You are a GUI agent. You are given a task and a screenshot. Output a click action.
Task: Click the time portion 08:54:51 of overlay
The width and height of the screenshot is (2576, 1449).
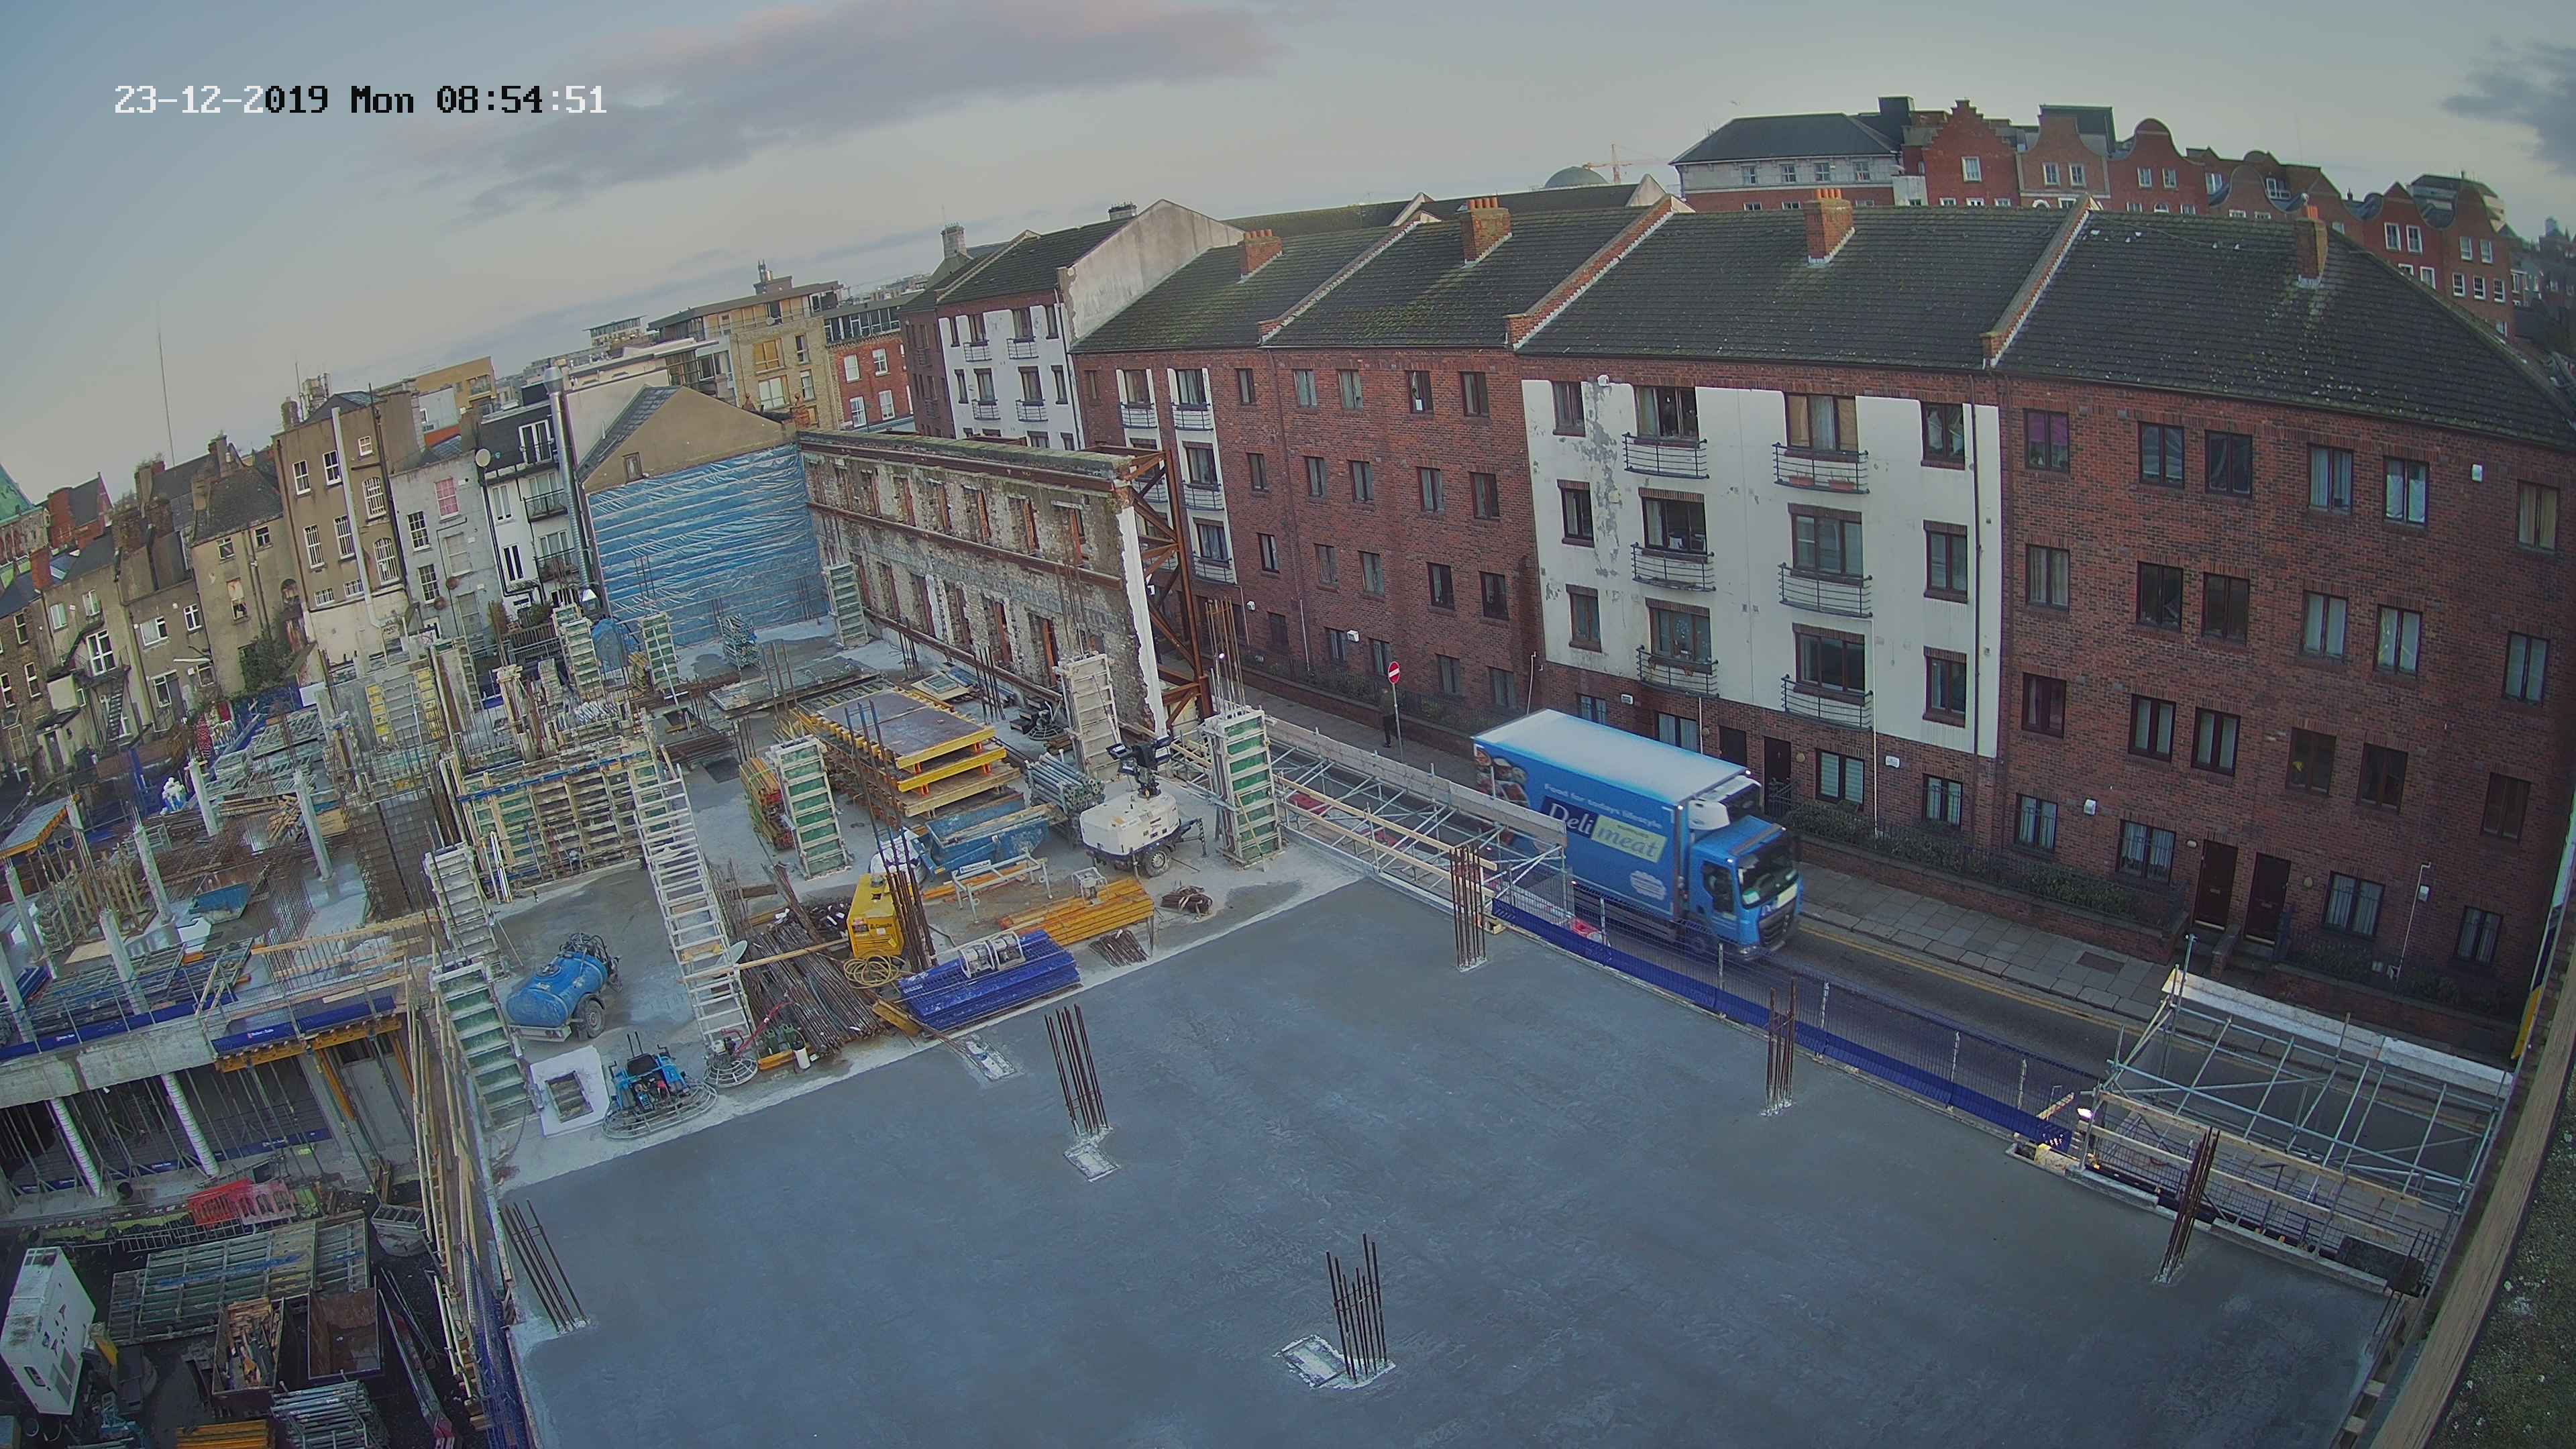(521, 100)
